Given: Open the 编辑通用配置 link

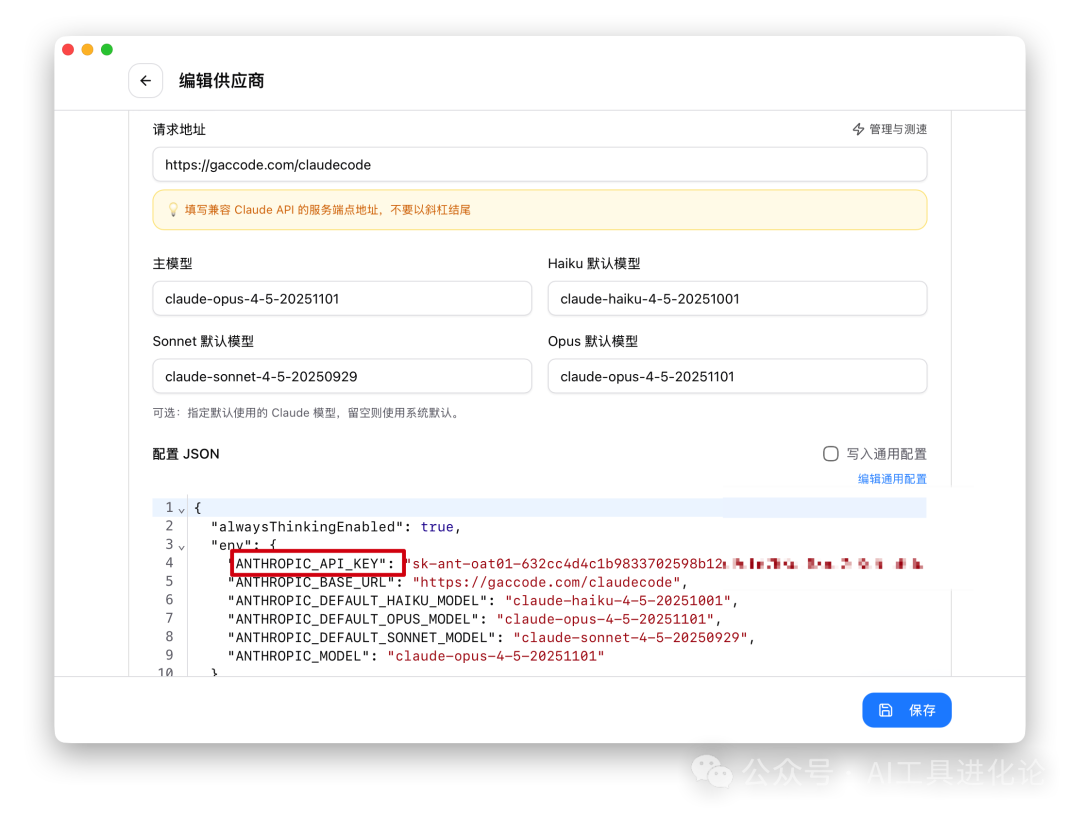Looking at the screenshot, I should 891,479.
